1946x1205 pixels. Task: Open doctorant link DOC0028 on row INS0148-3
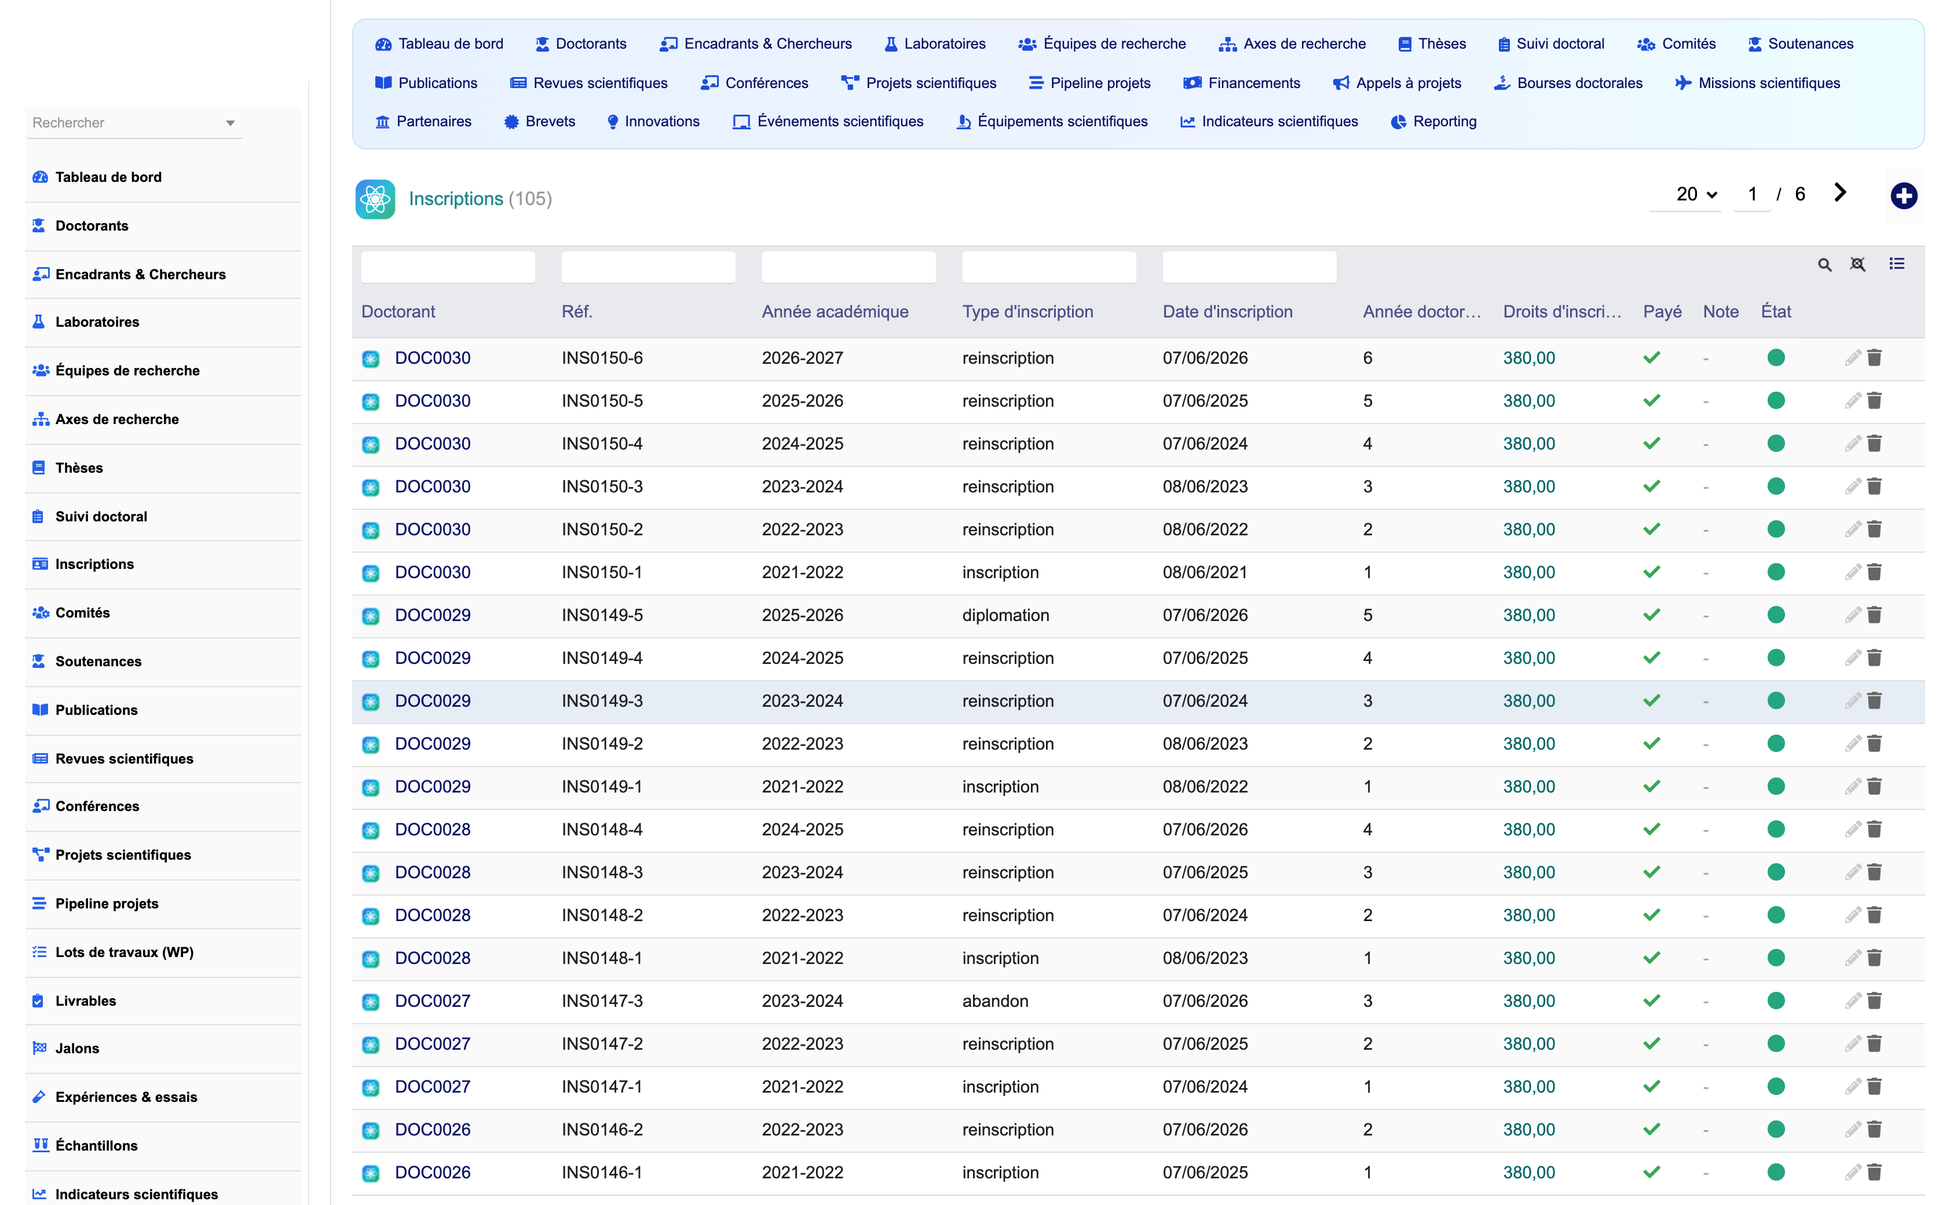coord(432,873)
